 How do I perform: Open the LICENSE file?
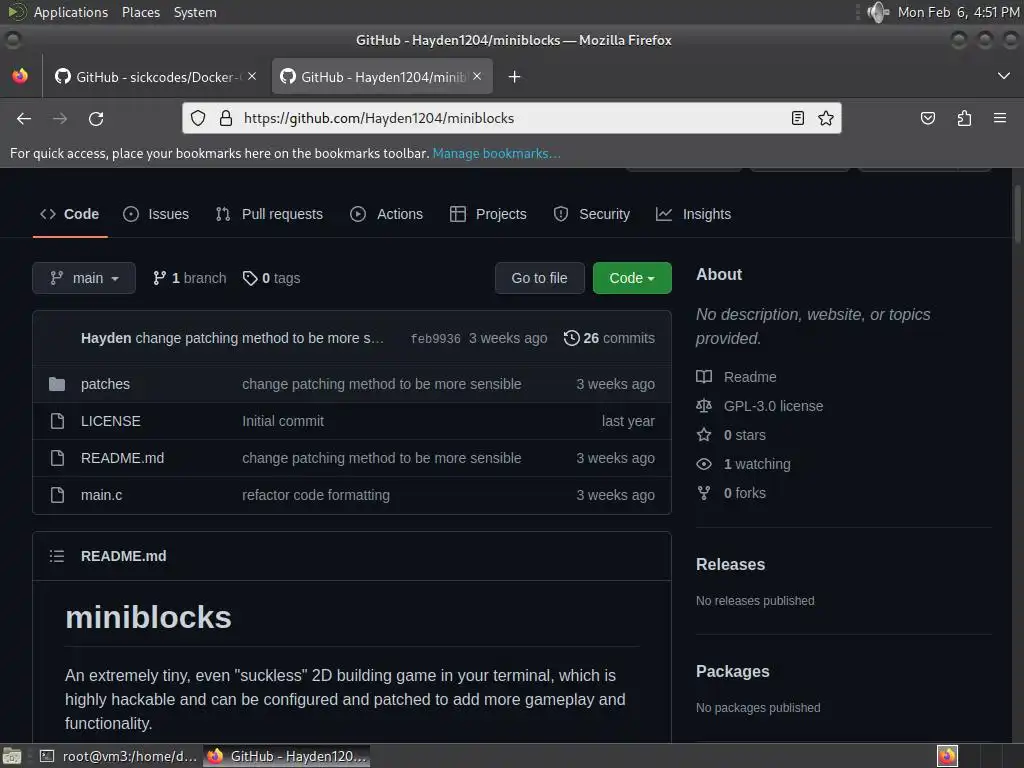coord(110,421)
